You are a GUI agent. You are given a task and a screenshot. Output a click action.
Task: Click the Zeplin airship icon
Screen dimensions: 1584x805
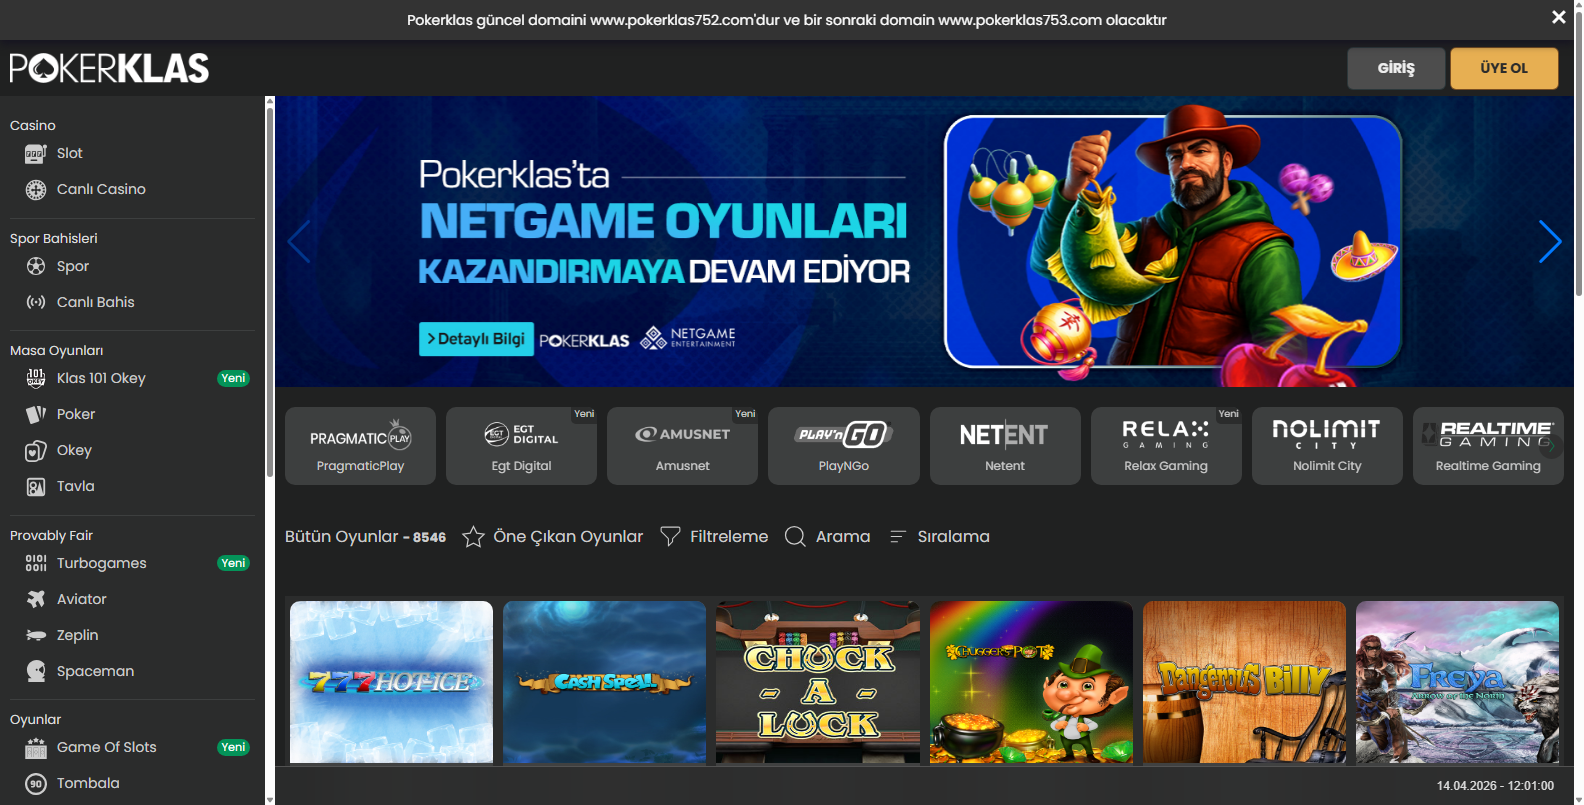(x=36, y=635)
